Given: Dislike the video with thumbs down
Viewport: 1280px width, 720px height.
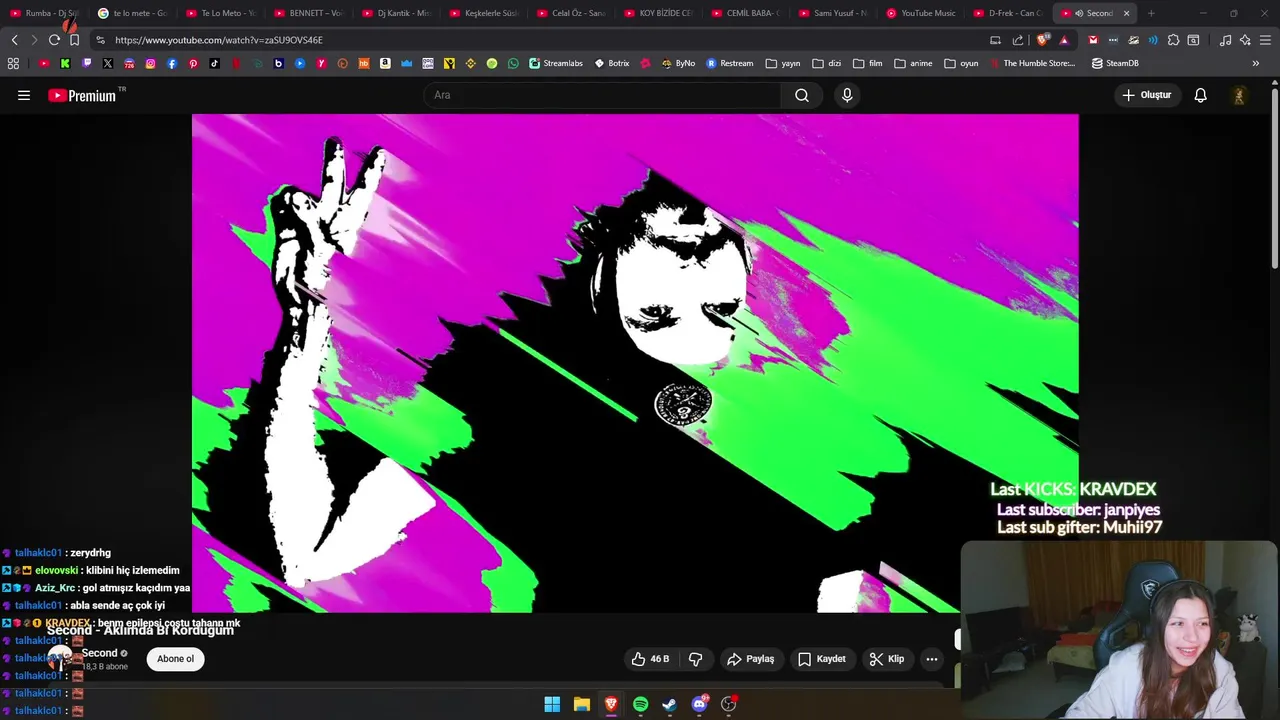Looking at the screenshot, I should click(696, 659).
